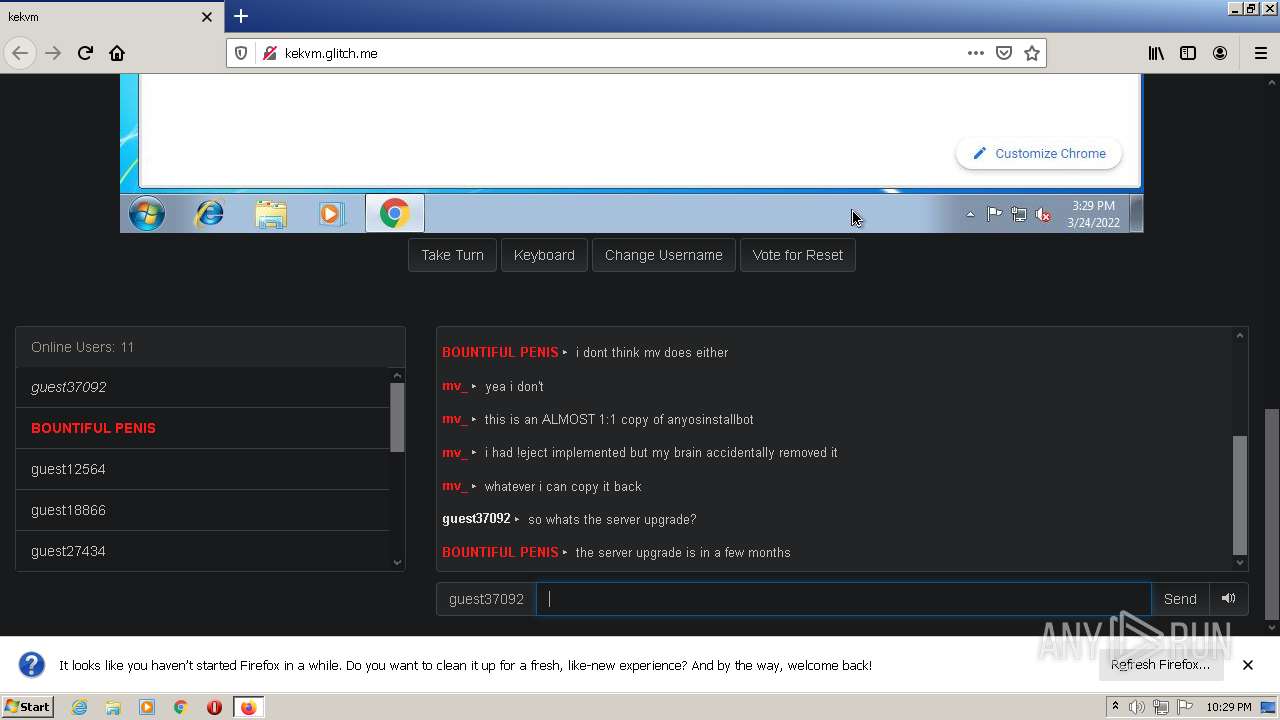
Task: Click chat scrollbar up arrow
Action: 1240,336
